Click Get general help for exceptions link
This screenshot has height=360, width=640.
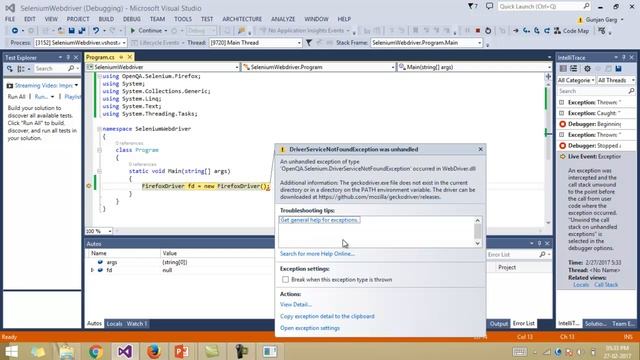320,220
